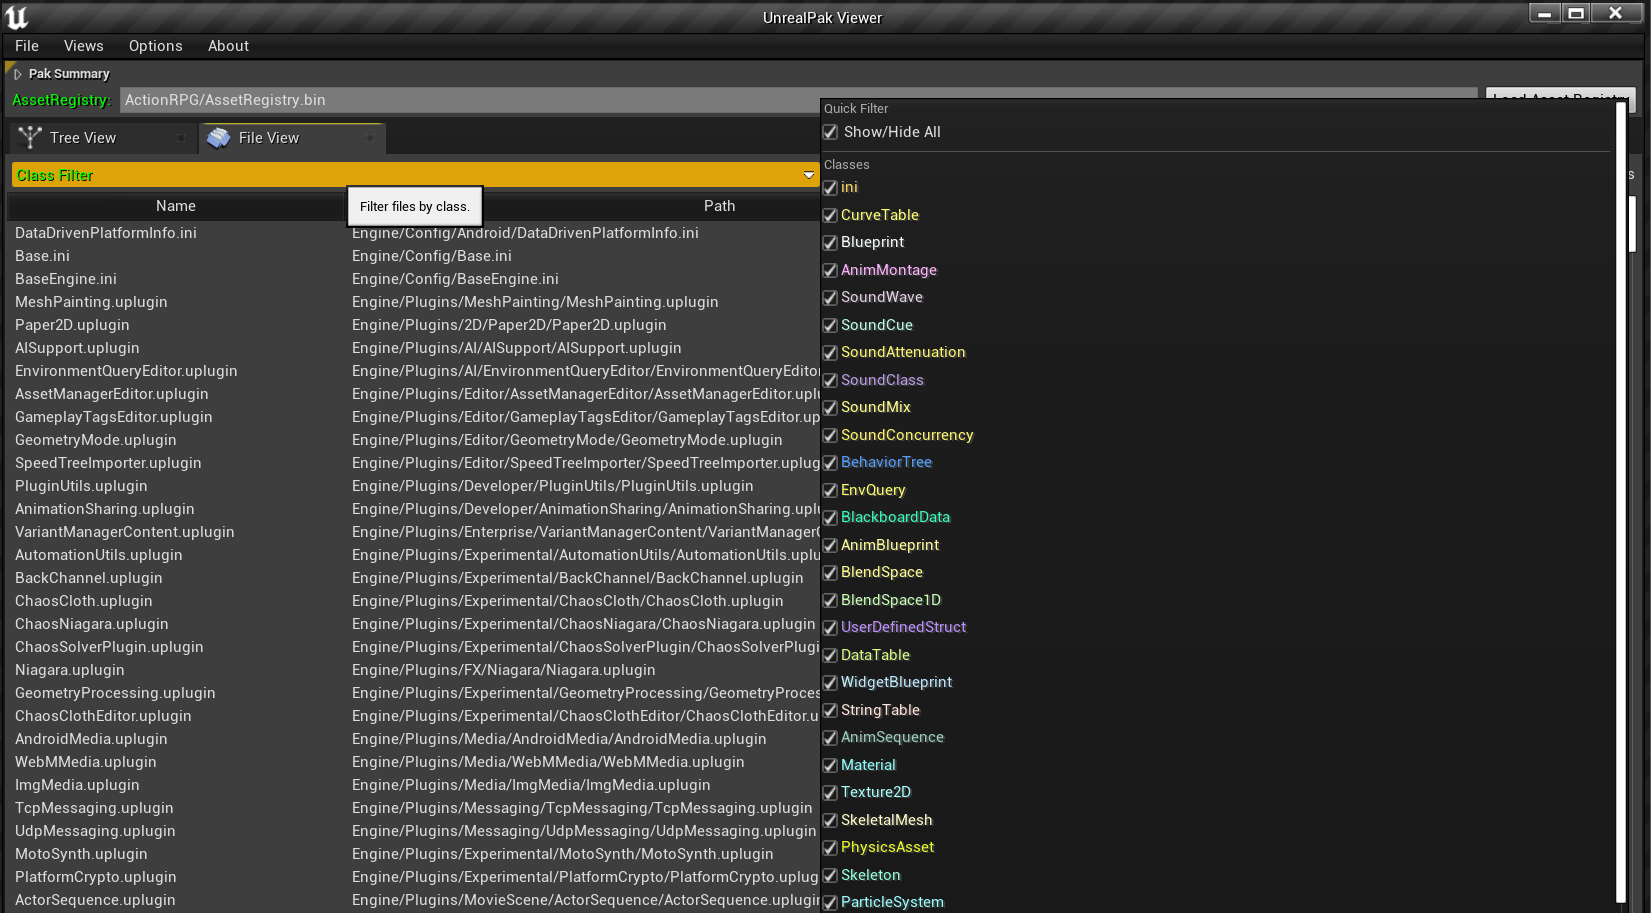The height and width of the screenshot is (913, 1651).
Task: Uncheck the BlendSpace class filter
Action: click(830, 572)
